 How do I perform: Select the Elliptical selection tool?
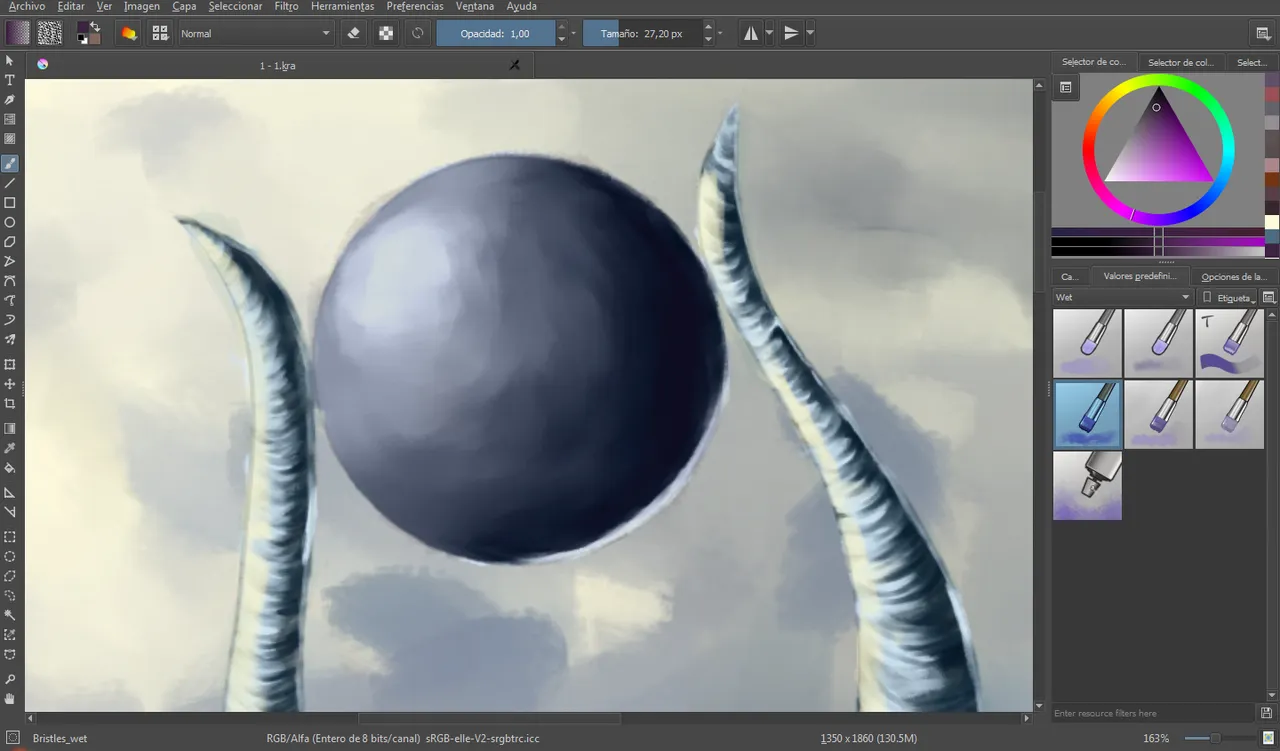pyautogui.click(x=10, y=556)
